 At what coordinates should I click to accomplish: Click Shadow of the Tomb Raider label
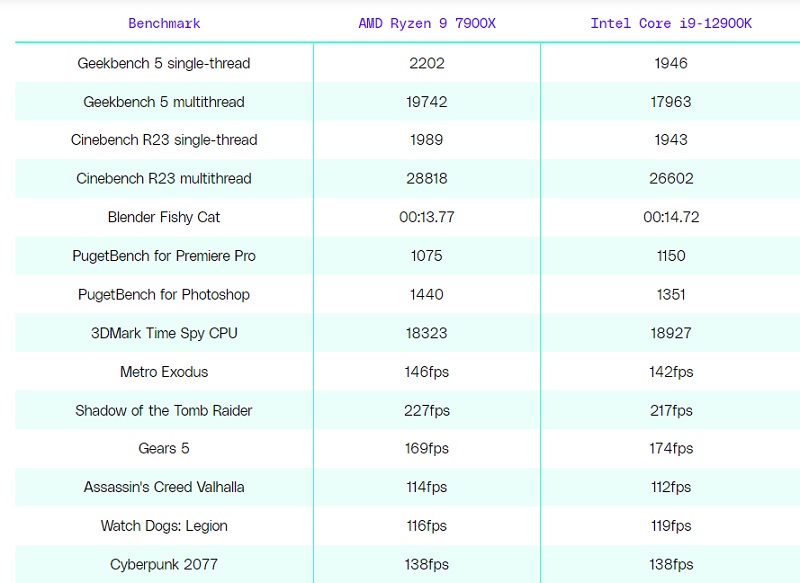164,410
